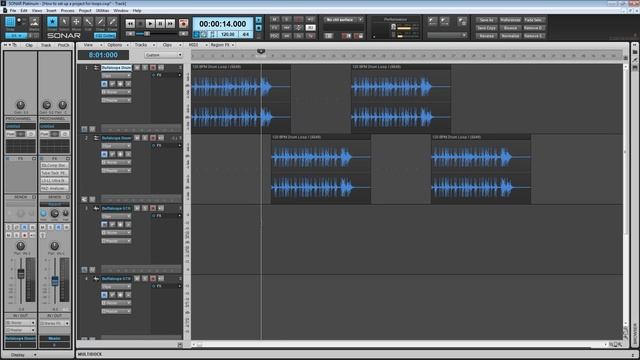
Task: Click the 4/4 meter field
Action: tap(245, 35)
